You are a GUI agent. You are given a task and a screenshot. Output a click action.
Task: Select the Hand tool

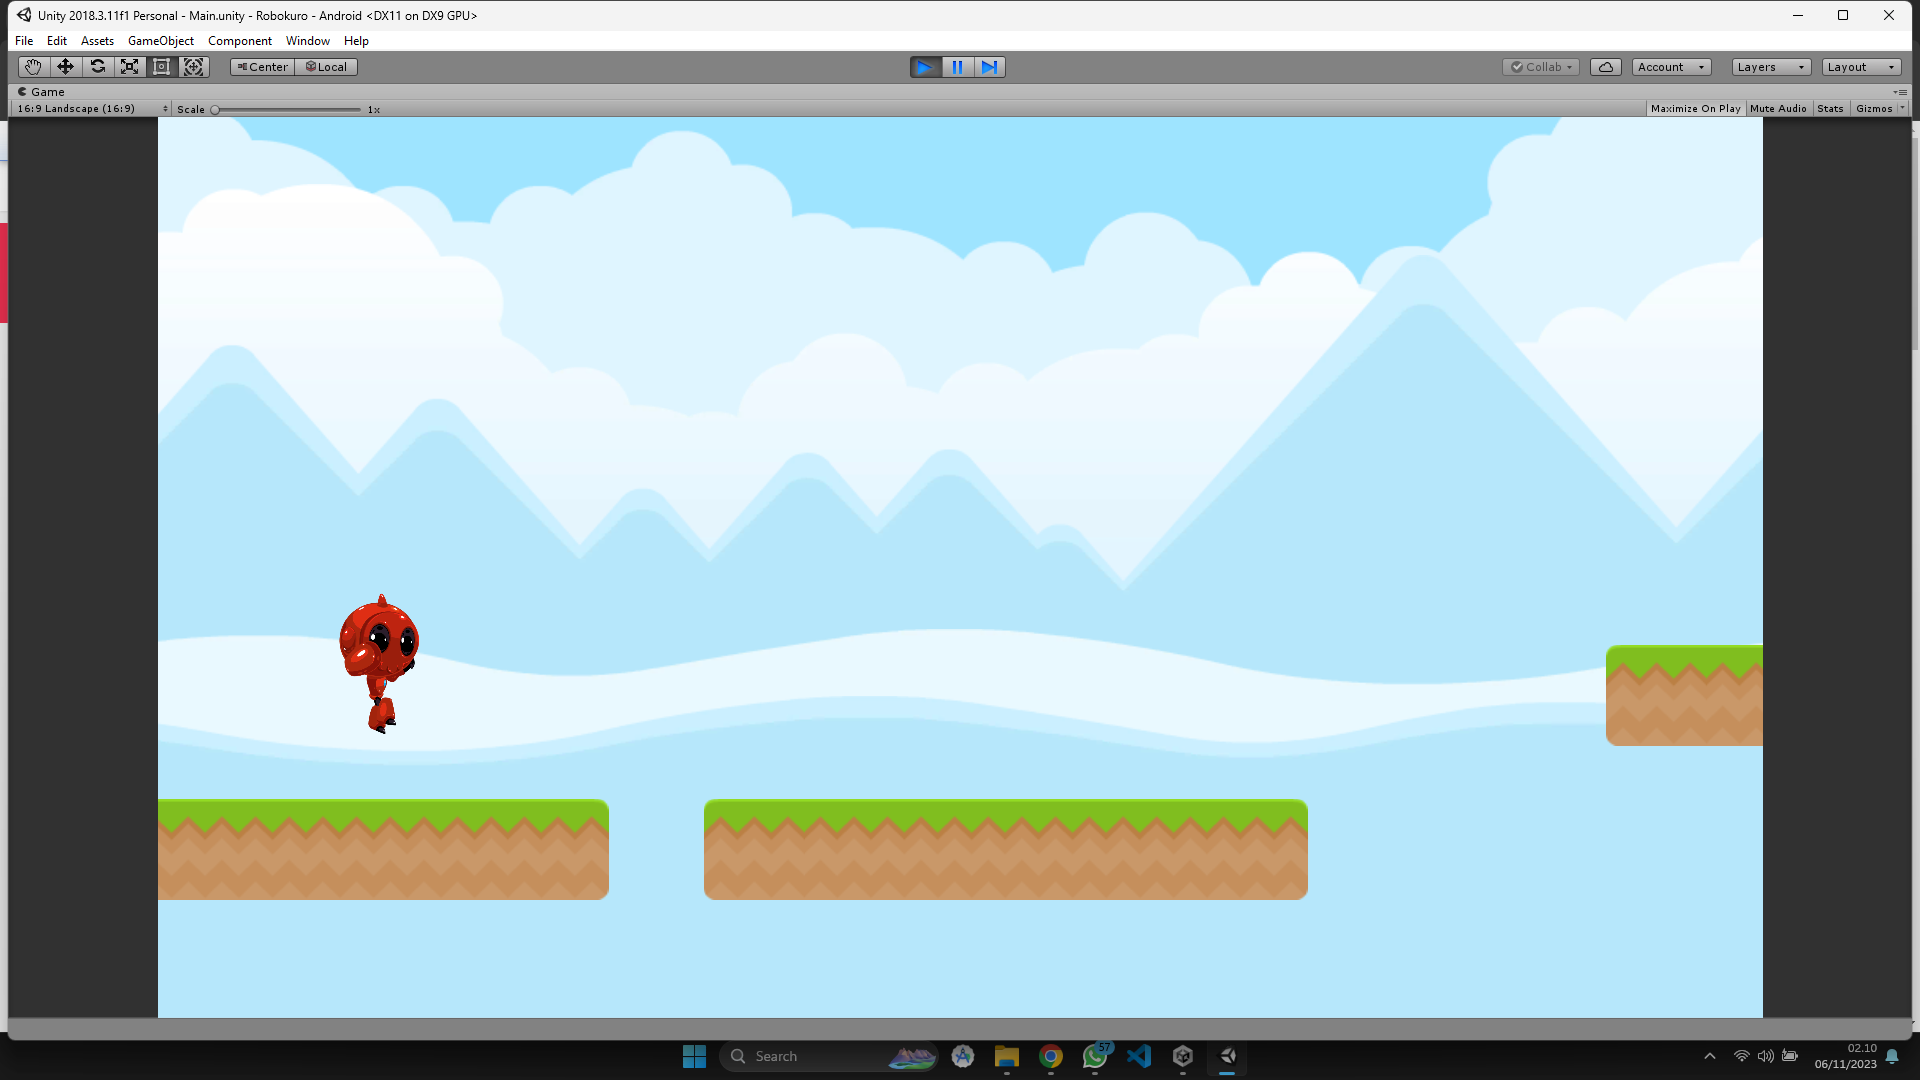coord(33,67)
